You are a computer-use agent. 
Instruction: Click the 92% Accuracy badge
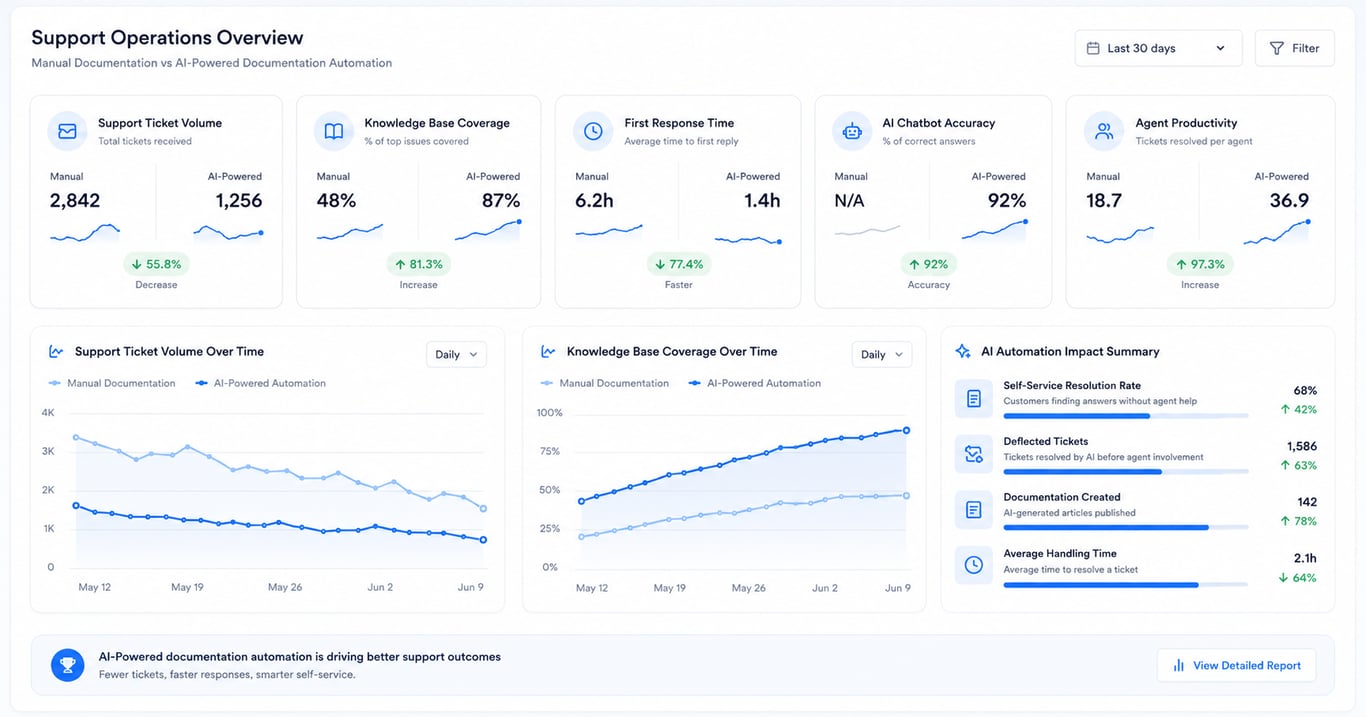(x=928, y=265)
